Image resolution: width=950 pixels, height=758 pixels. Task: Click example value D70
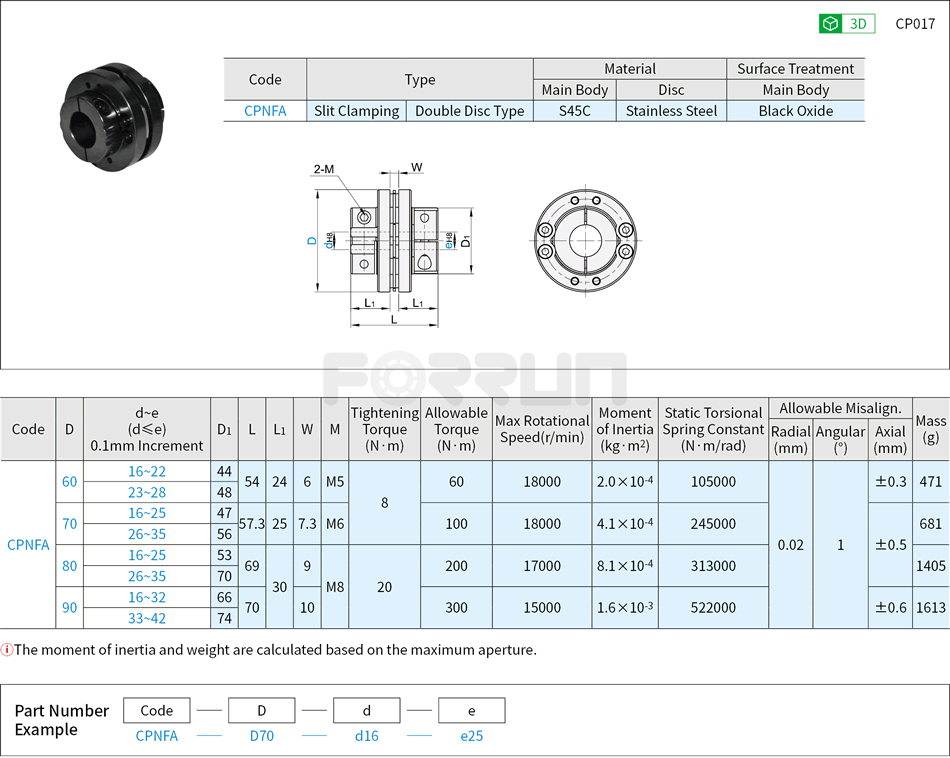(x=262, y=736)
